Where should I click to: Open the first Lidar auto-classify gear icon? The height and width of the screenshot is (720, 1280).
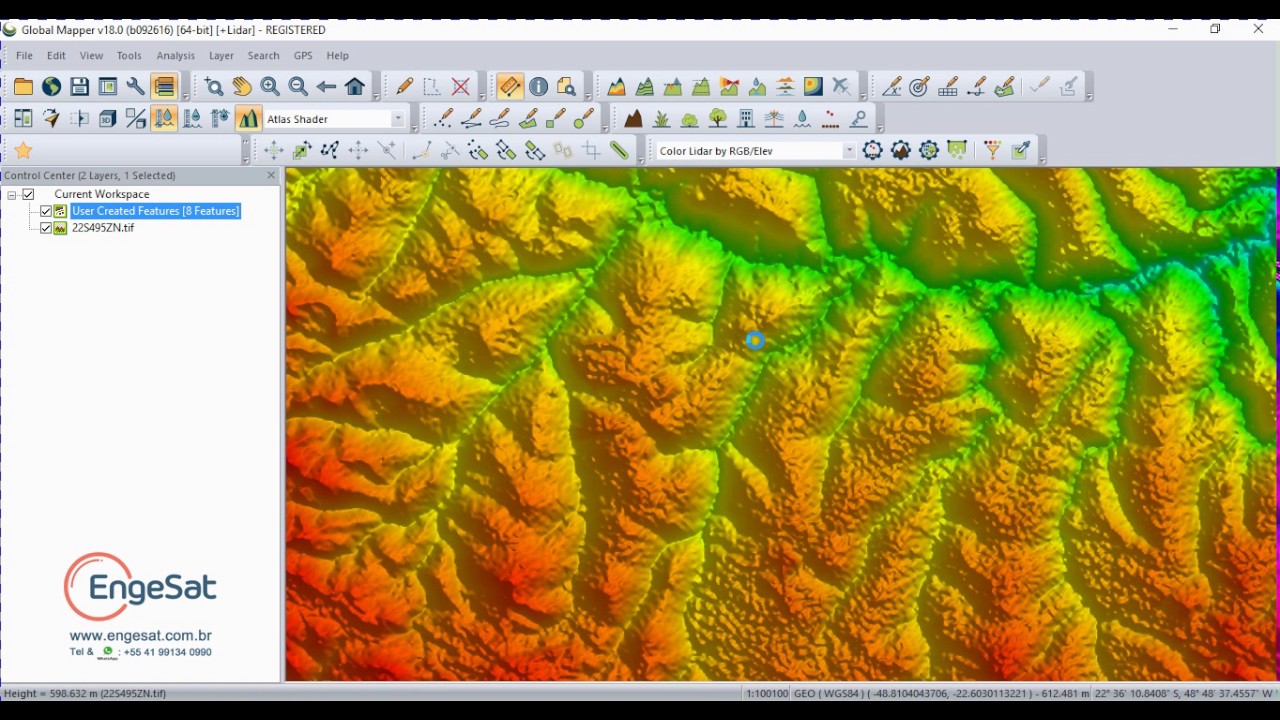pyautogui.click(x=872, y=150)
